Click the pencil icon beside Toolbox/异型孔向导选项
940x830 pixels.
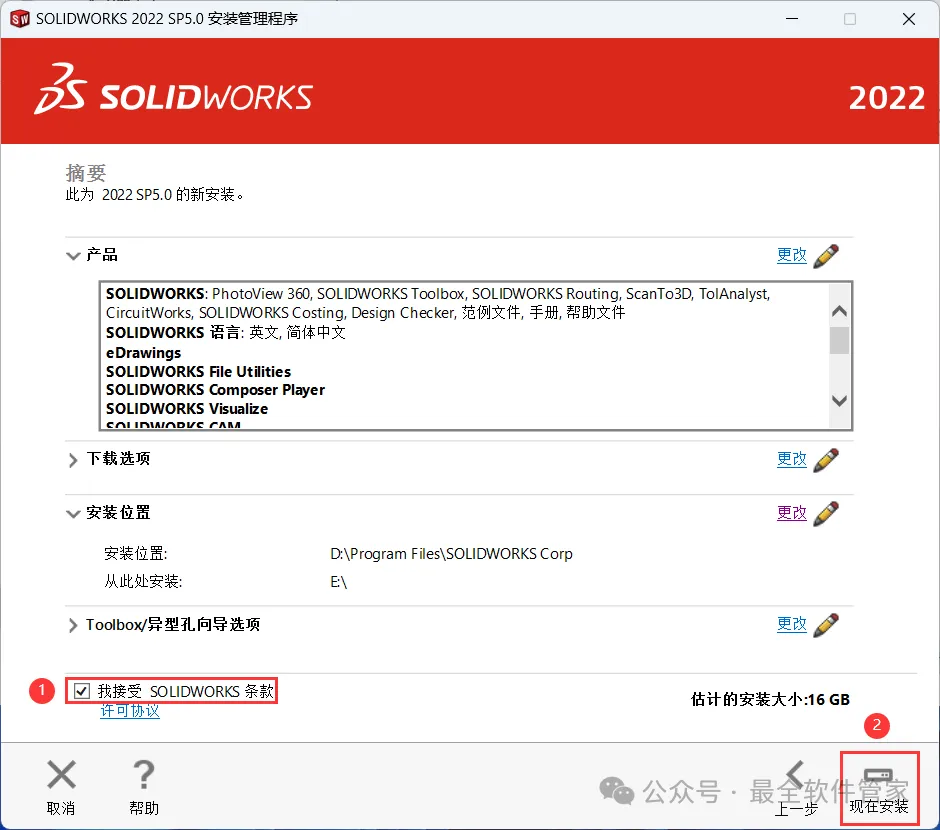coord(826,625)
